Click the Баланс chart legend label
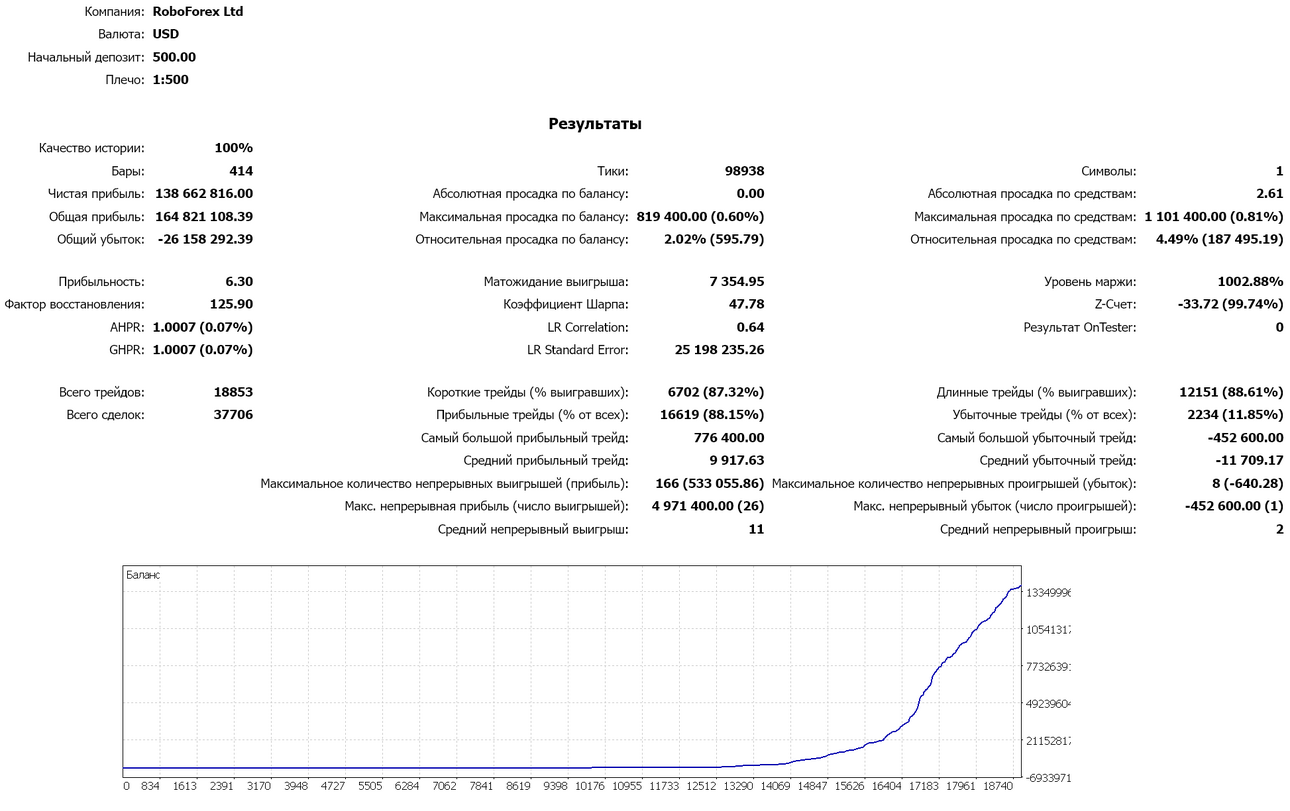The height and width of the screenshot is (811, 1290). tap(142, 575)
